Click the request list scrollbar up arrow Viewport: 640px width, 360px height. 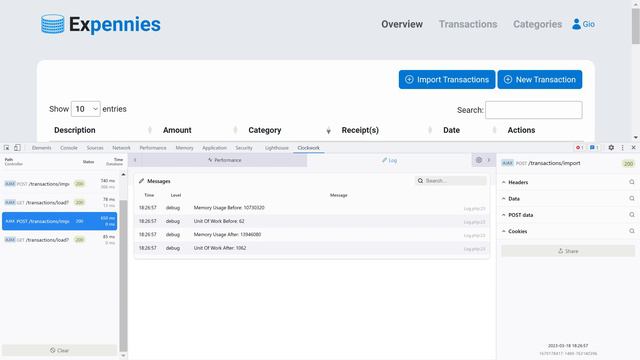pos(123,175)
